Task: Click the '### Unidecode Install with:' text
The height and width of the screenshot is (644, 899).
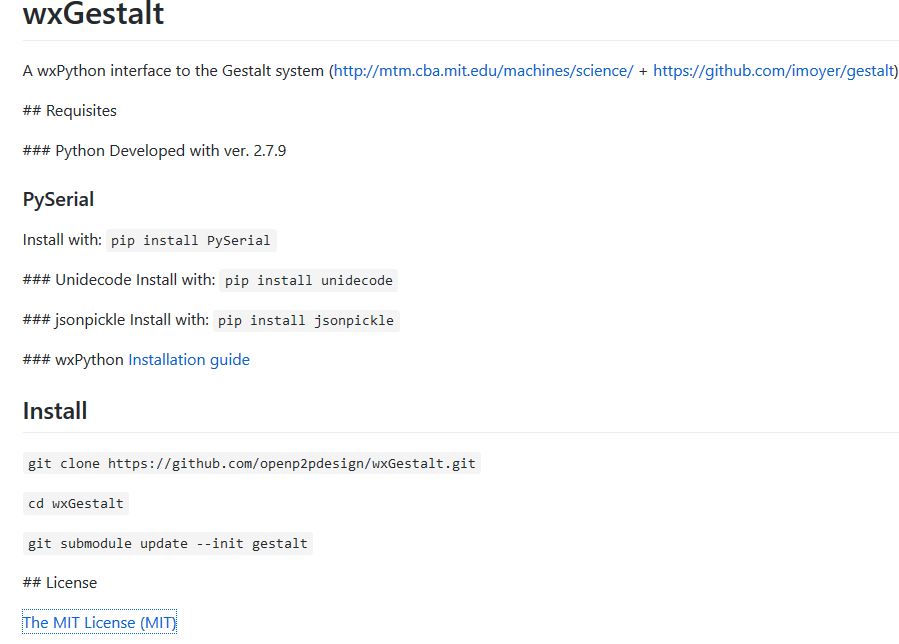Action: coord(119,280)
